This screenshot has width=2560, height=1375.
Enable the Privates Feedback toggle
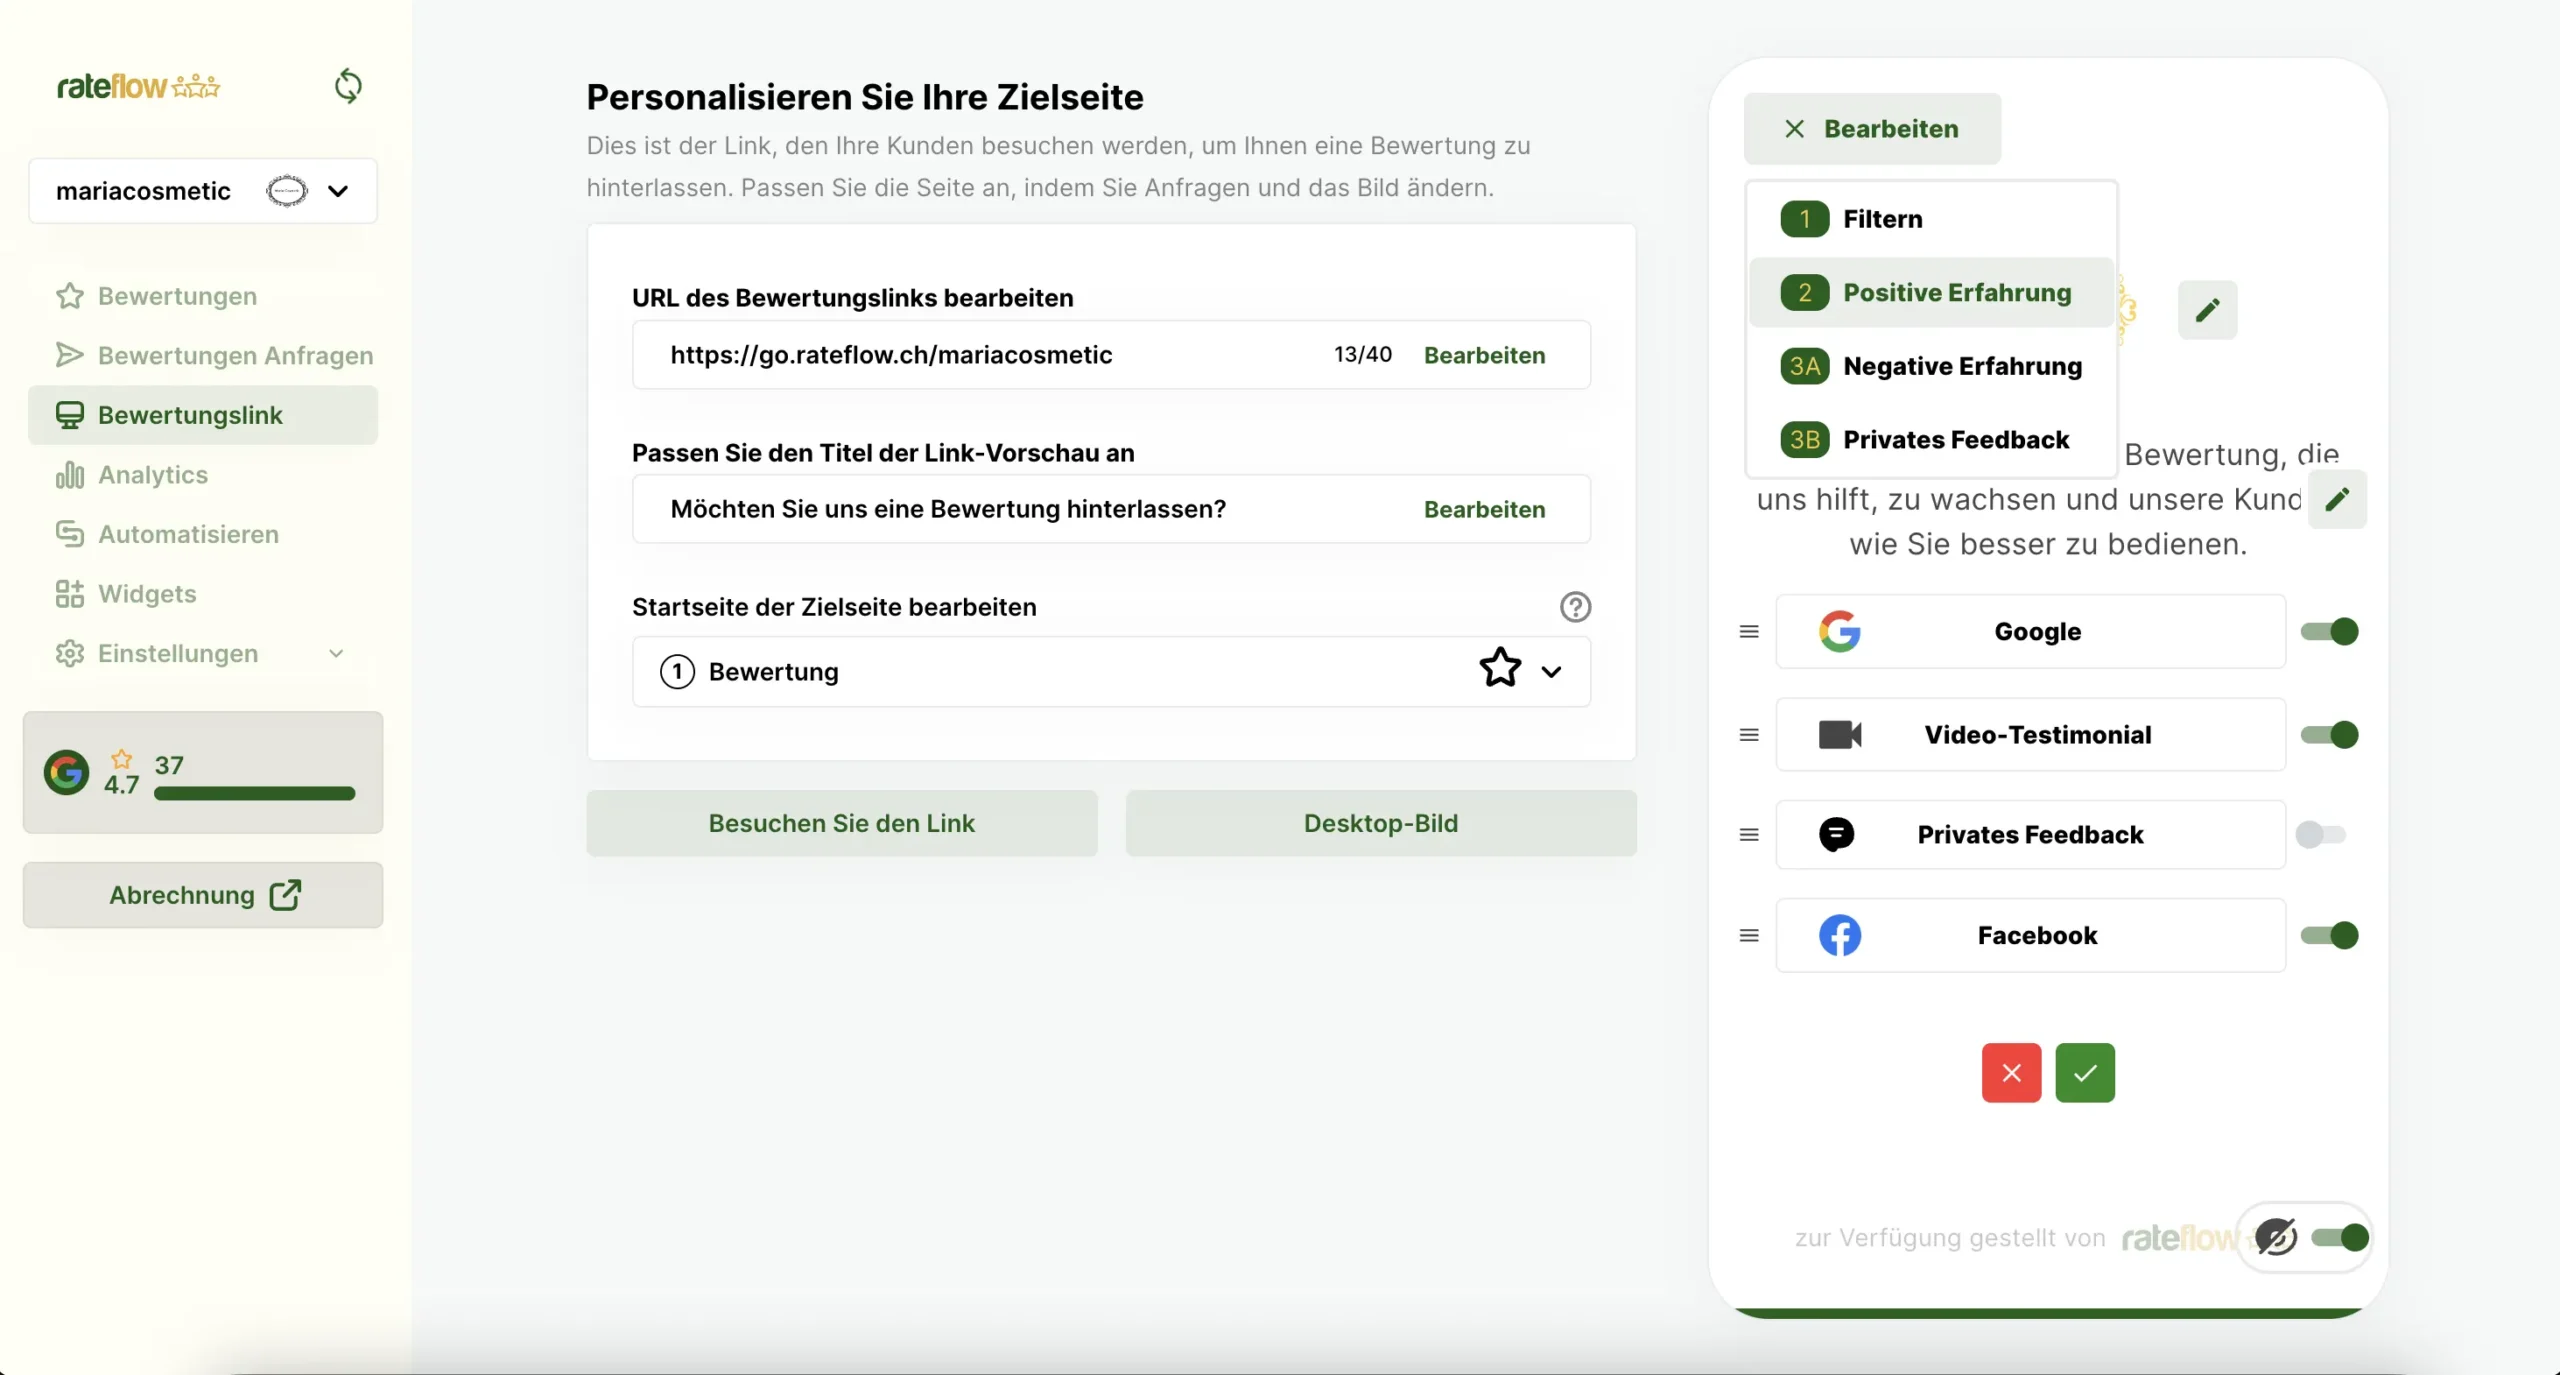2320,835
